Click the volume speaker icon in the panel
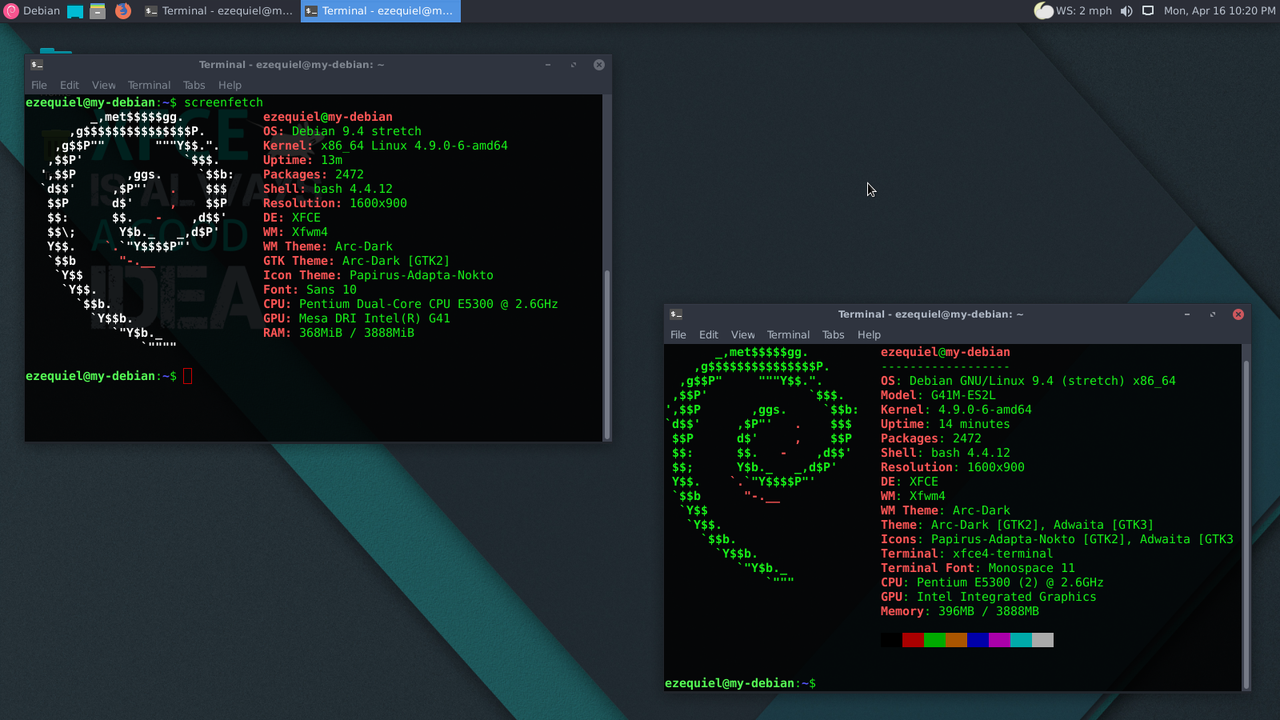Screen dimensions: 1280x720 [1127, 11]
